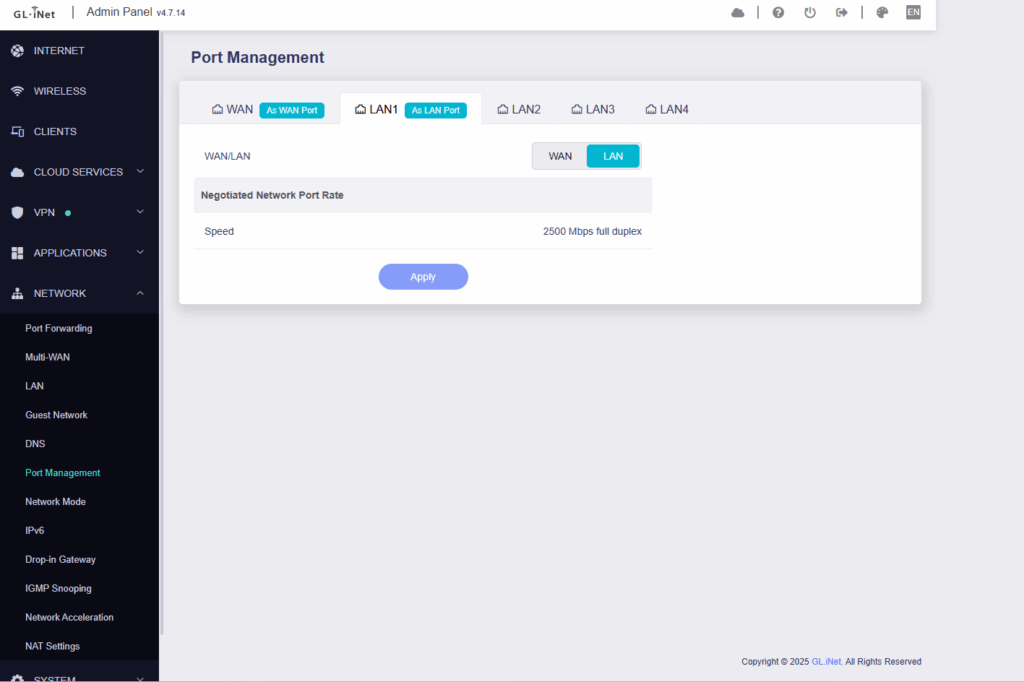Image resolution: width=1024 pixels, height=682 pixels.
Task: Open Internet in the sidebar
Action: tap(79, 50)
